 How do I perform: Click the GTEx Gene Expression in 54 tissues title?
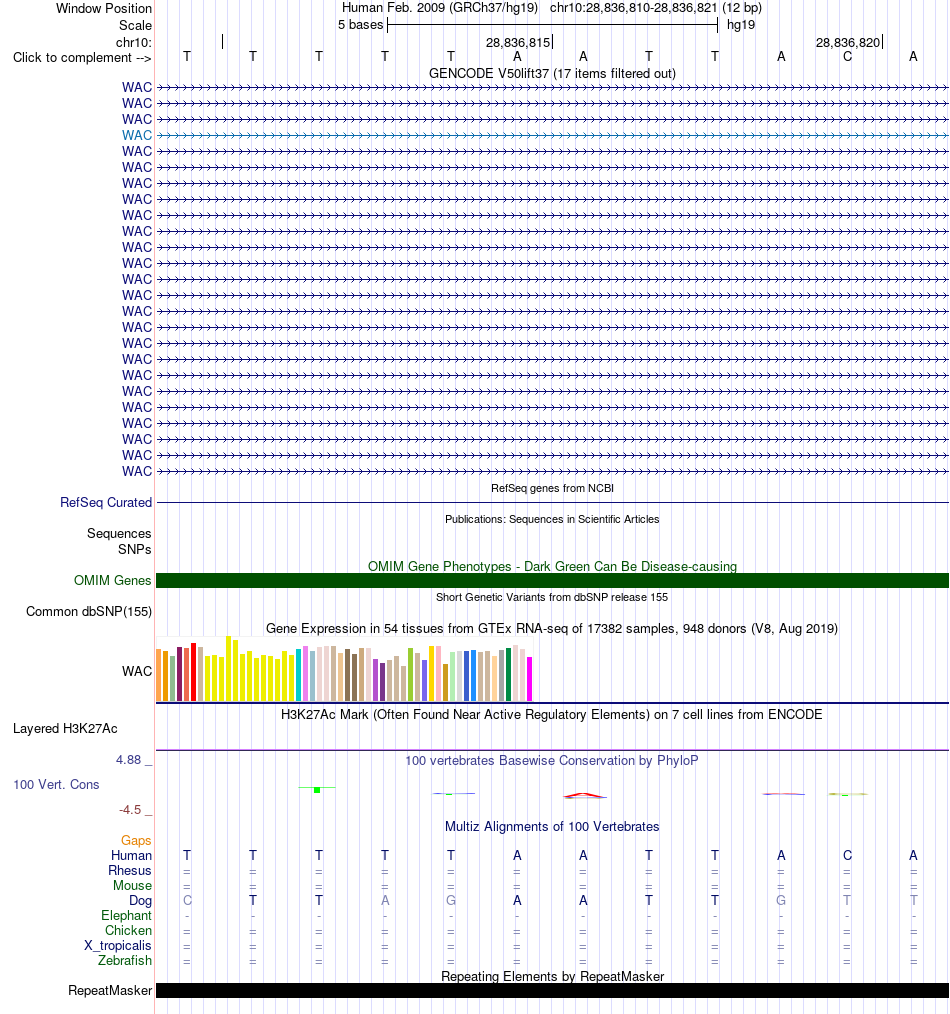click(552, 629)
